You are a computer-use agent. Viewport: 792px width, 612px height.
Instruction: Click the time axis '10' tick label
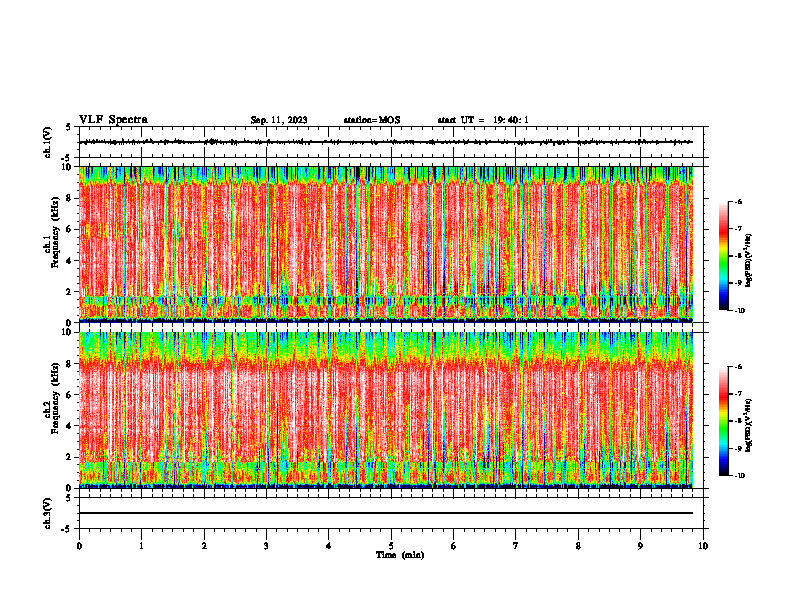coord(703,546)
